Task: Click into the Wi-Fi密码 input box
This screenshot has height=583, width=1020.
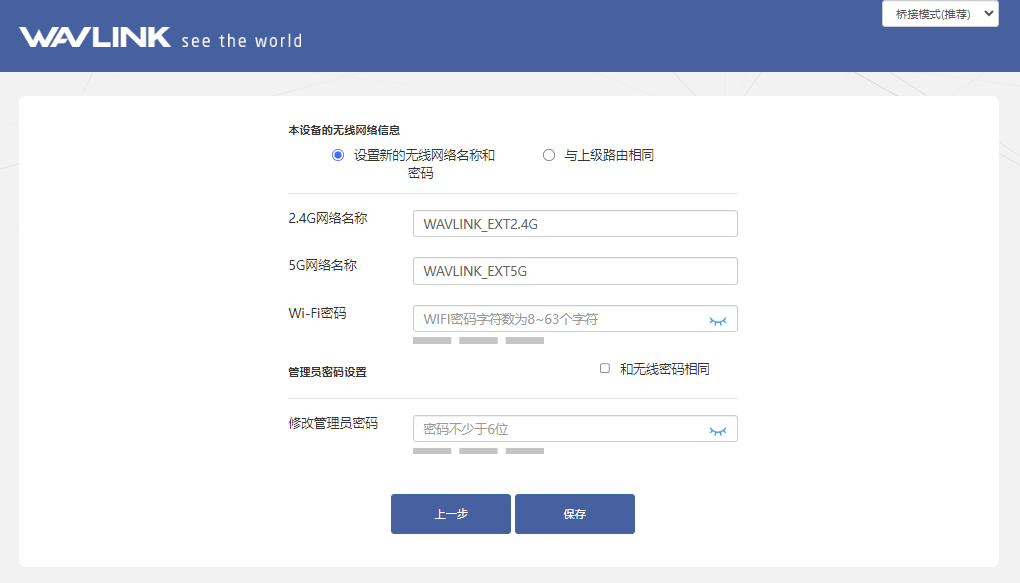Action: [x=560, y=319]
